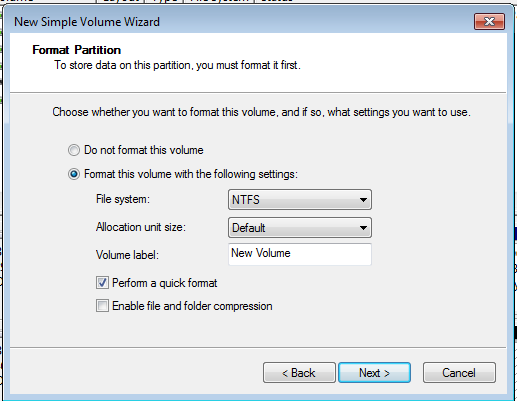517x401 pixels.
Task: Click the "Format this volume with the following settings" label
Action: coord(191,174)
